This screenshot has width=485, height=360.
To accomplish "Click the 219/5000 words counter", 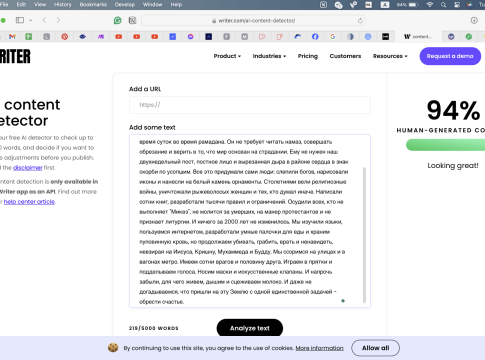I will point(154,328).
